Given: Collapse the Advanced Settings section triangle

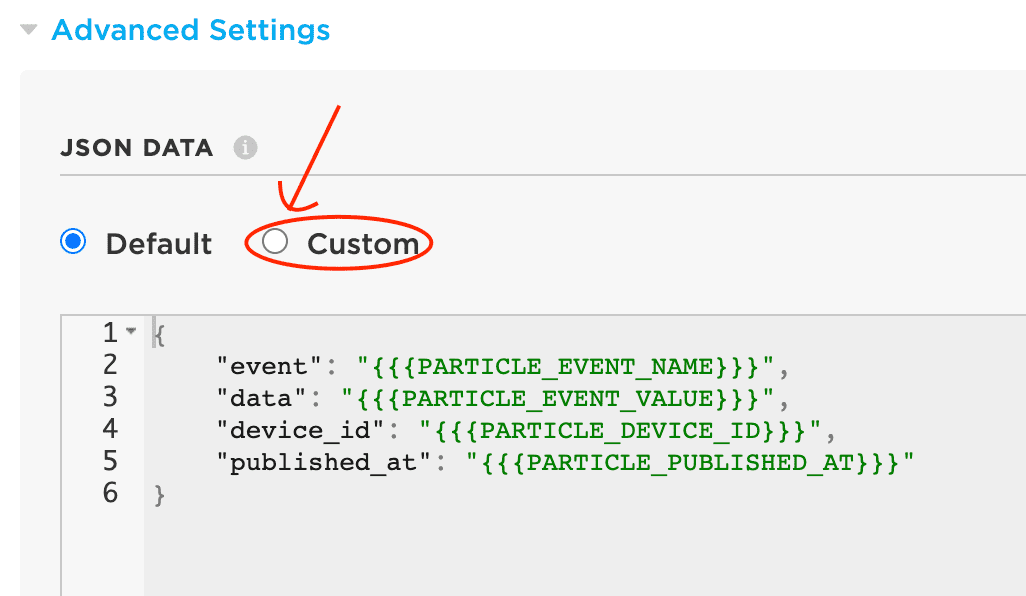Looking at the screenshot, I should click(28, 29).
